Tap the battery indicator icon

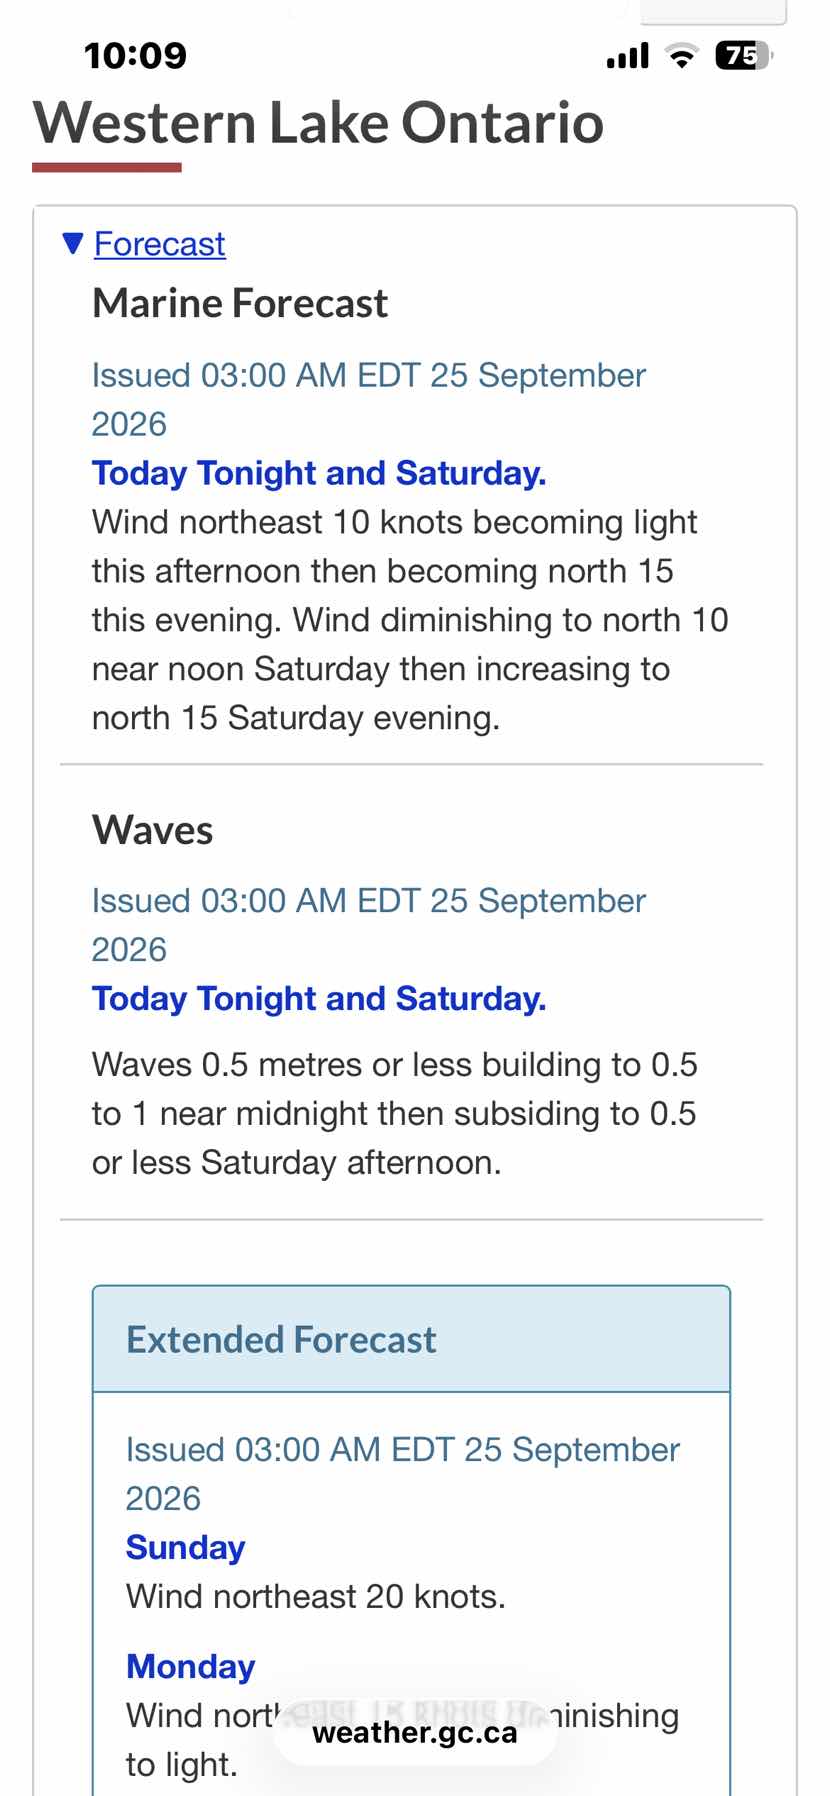coord(744,56)
